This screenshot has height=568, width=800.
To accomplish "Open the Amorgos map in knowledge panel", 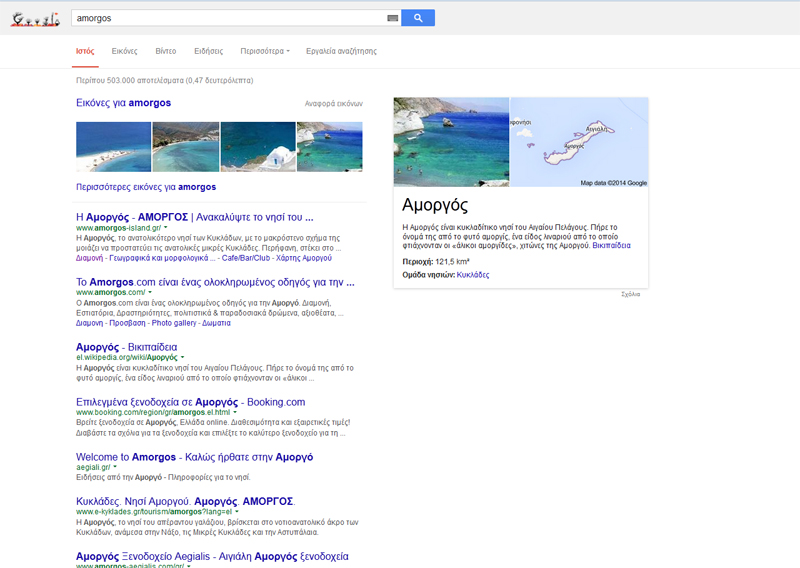I will click(x=579, y=142).
